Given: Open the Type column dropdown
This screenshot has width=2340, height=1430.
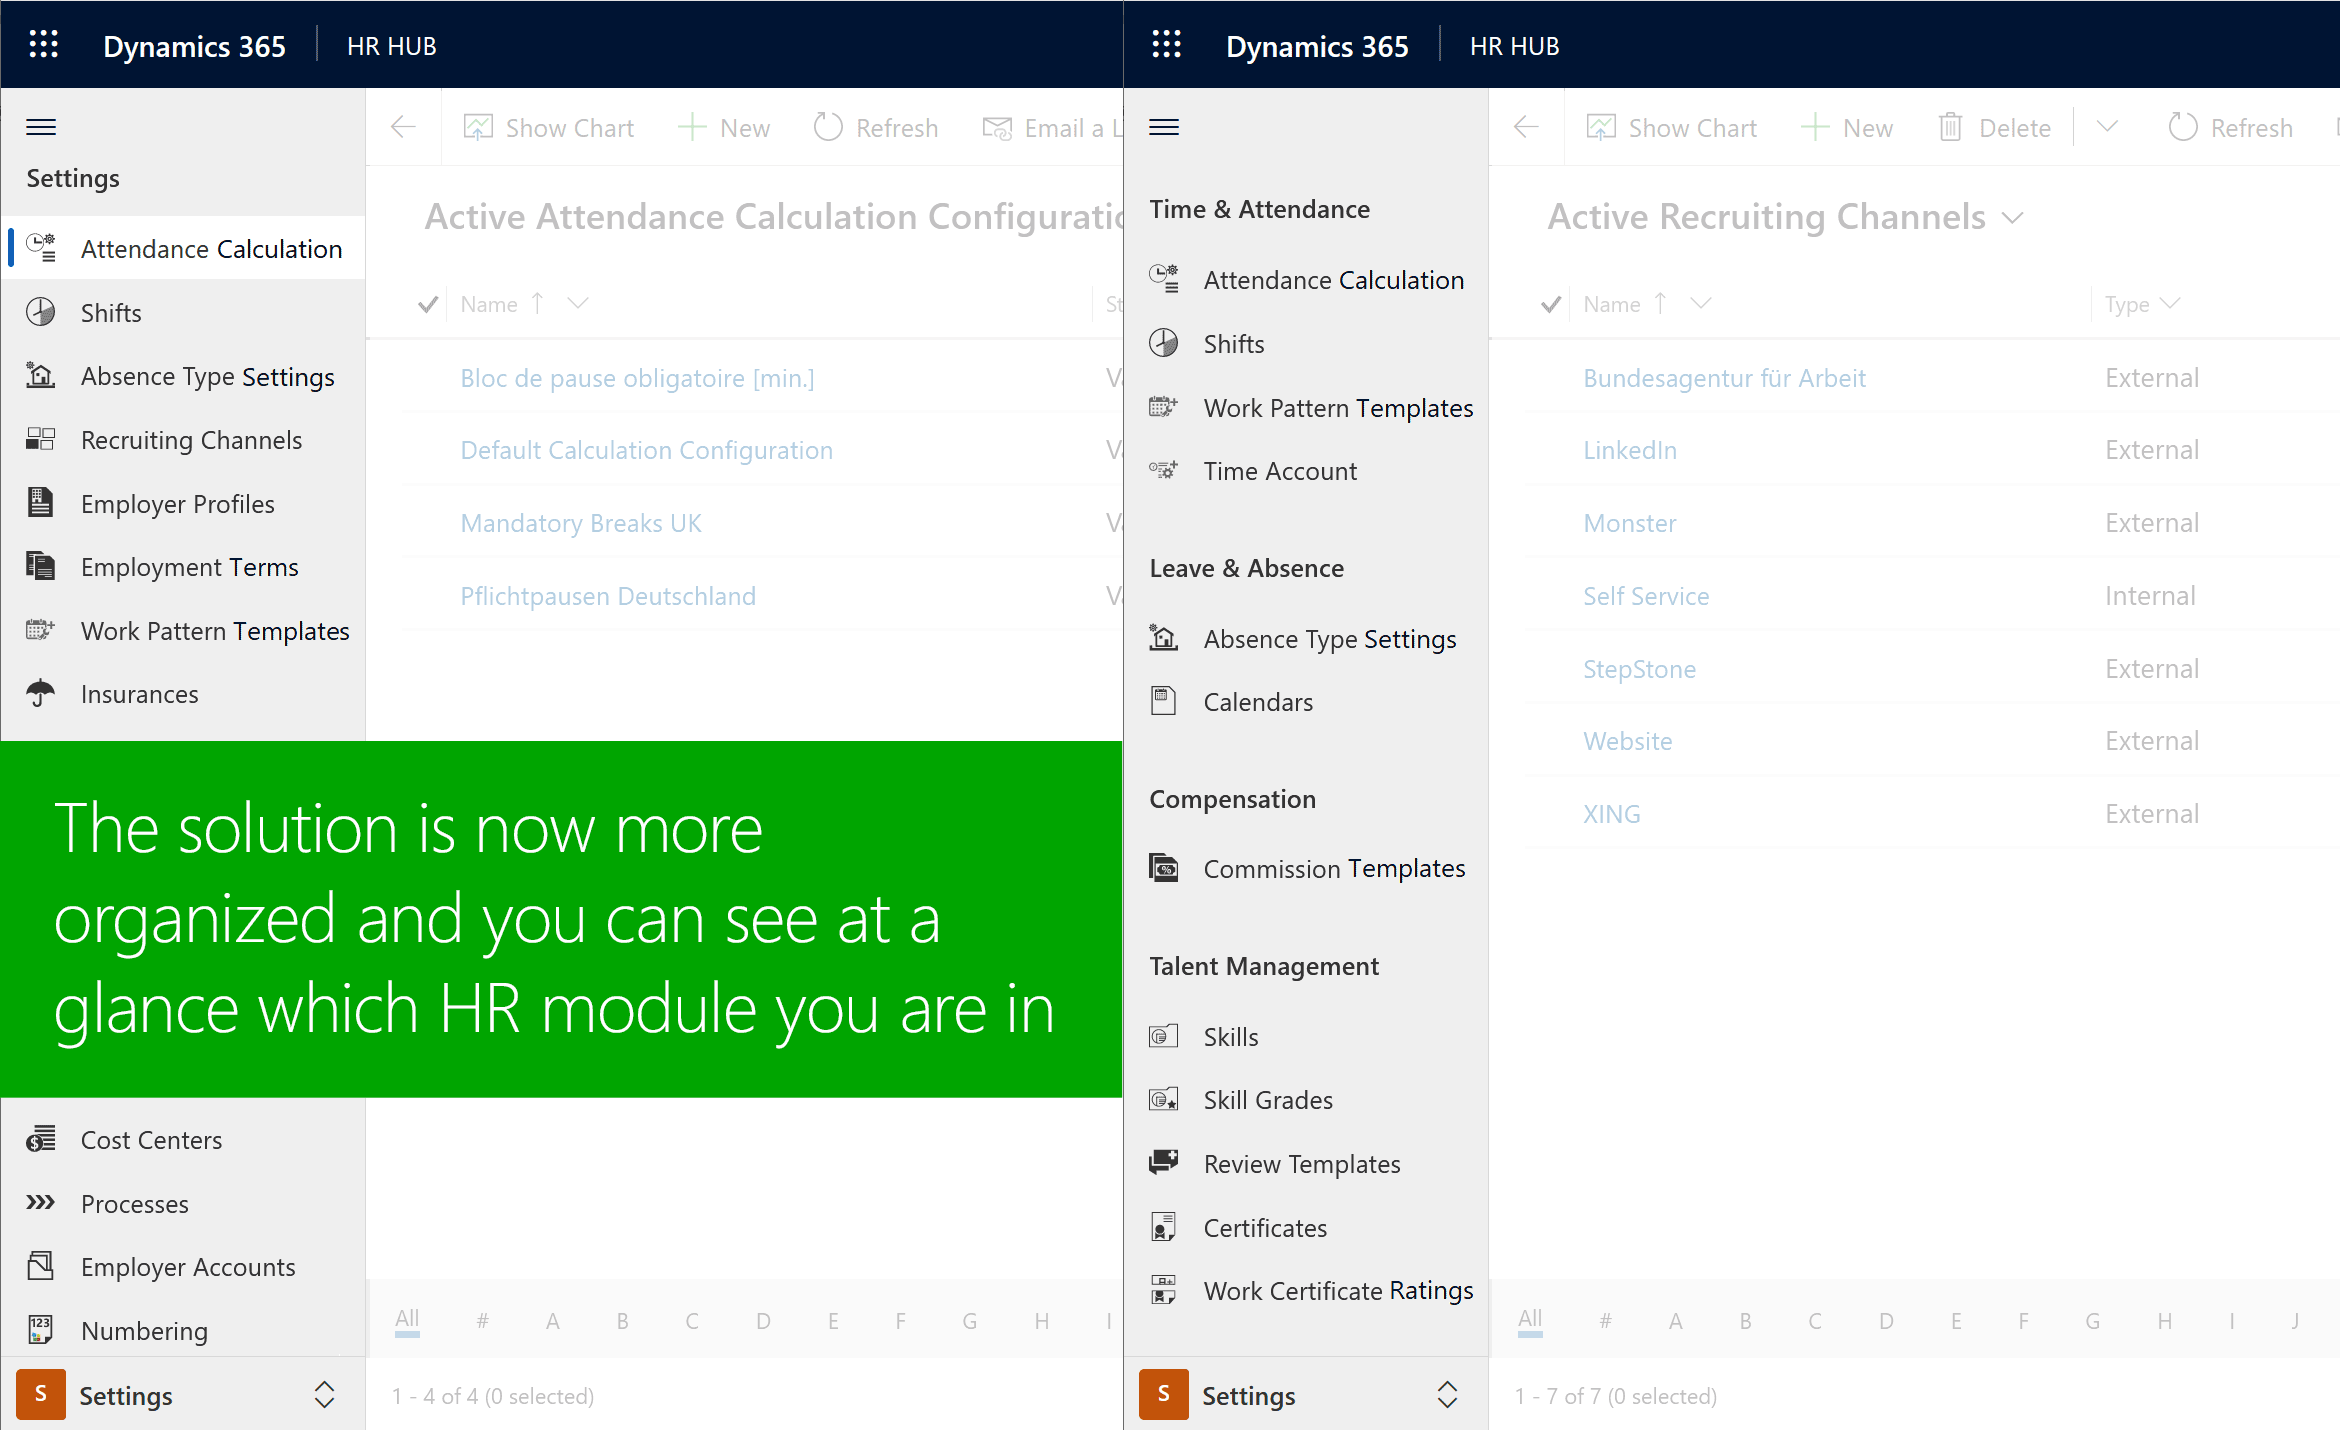Looking at the screenshot, I should click(x=2170, y=303).
